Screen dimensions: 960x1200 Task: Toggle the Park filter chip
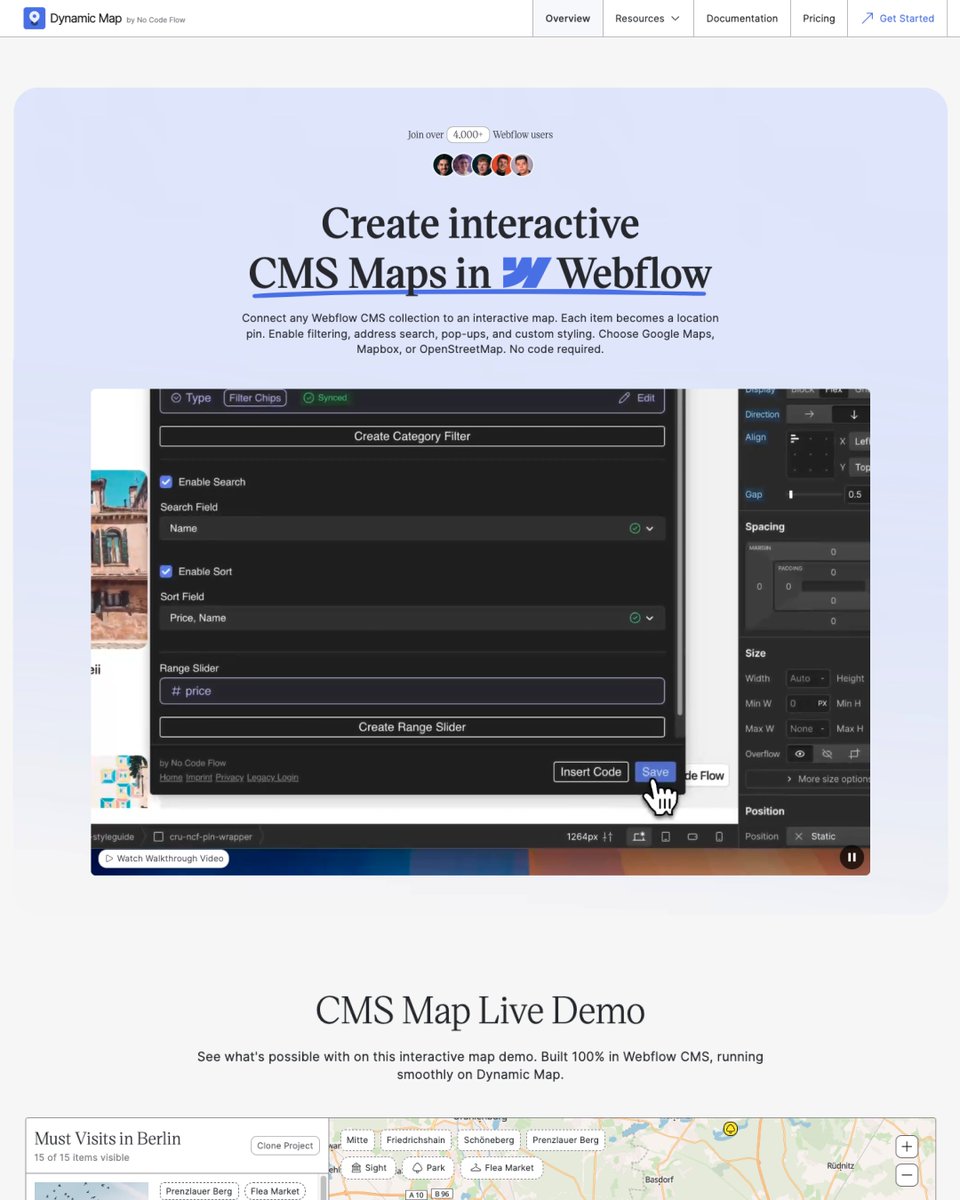tap(428, 1167)
